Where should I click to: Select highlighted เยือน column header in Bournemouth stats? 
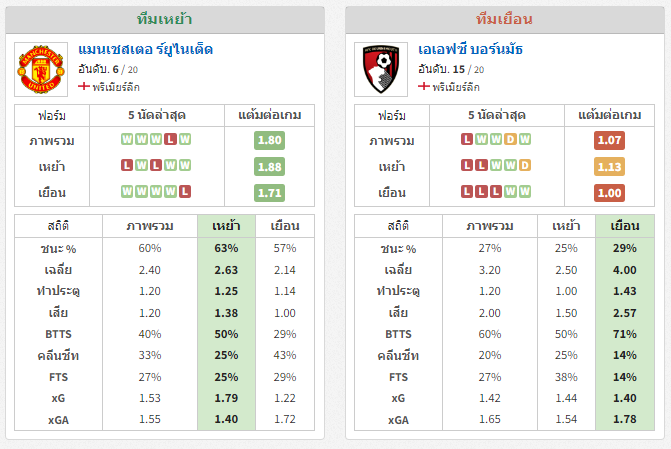coord(625,226)
